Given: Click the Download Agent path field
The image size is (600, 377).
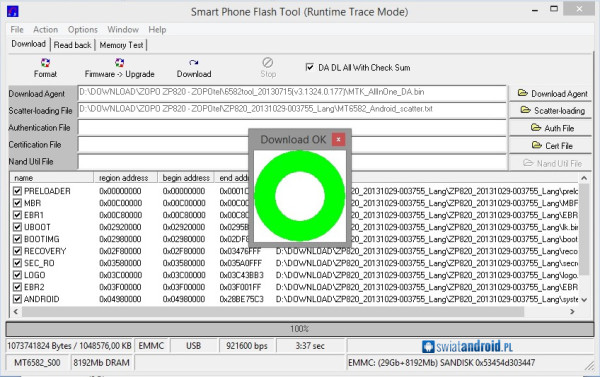Looking at the screenshot, I should click(x=292, y=93).
